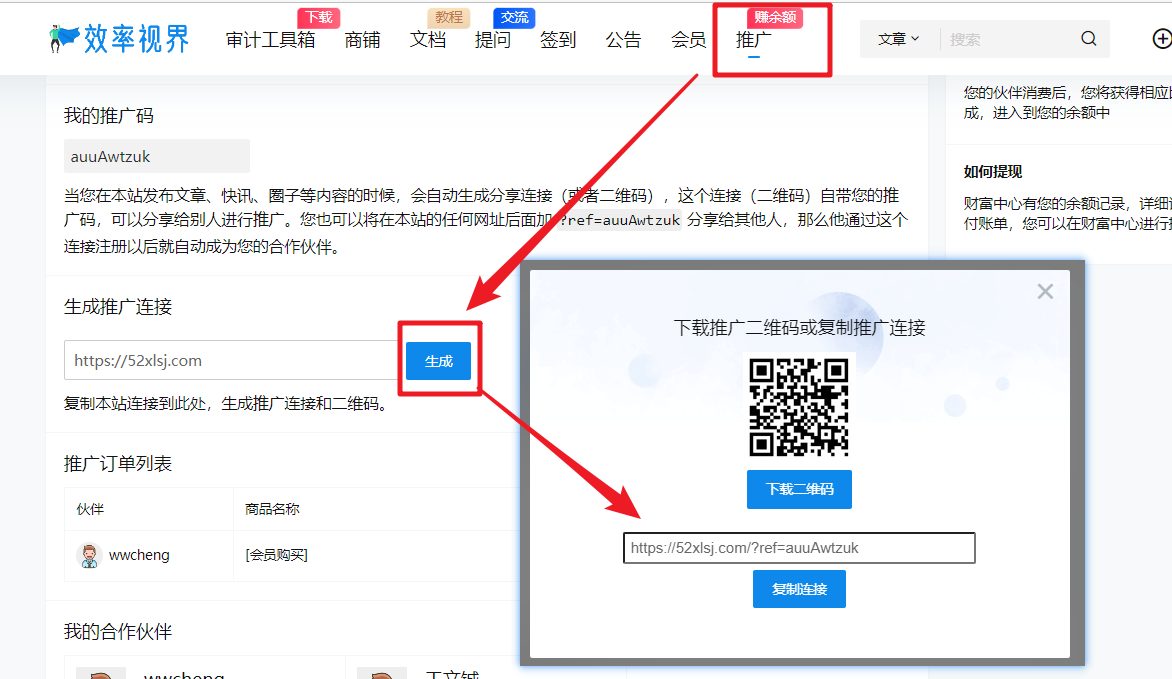Click the wwcheng partner name in order table
This screenshot has width=1172, height=679.
pyautogui.click(x=139, y=556)
